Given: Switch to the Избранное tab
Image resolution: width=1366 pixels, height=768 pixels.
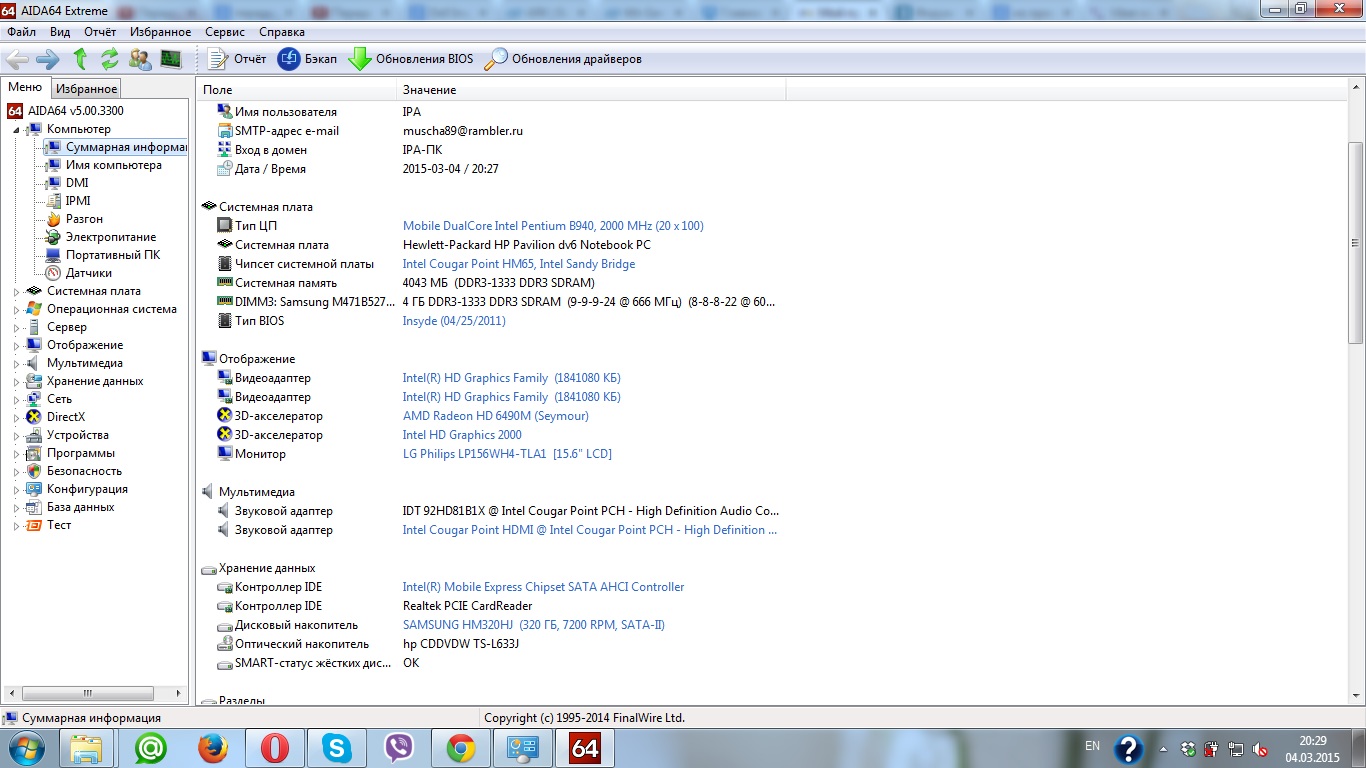Looking at the screenshot, I should coord(86,89).
